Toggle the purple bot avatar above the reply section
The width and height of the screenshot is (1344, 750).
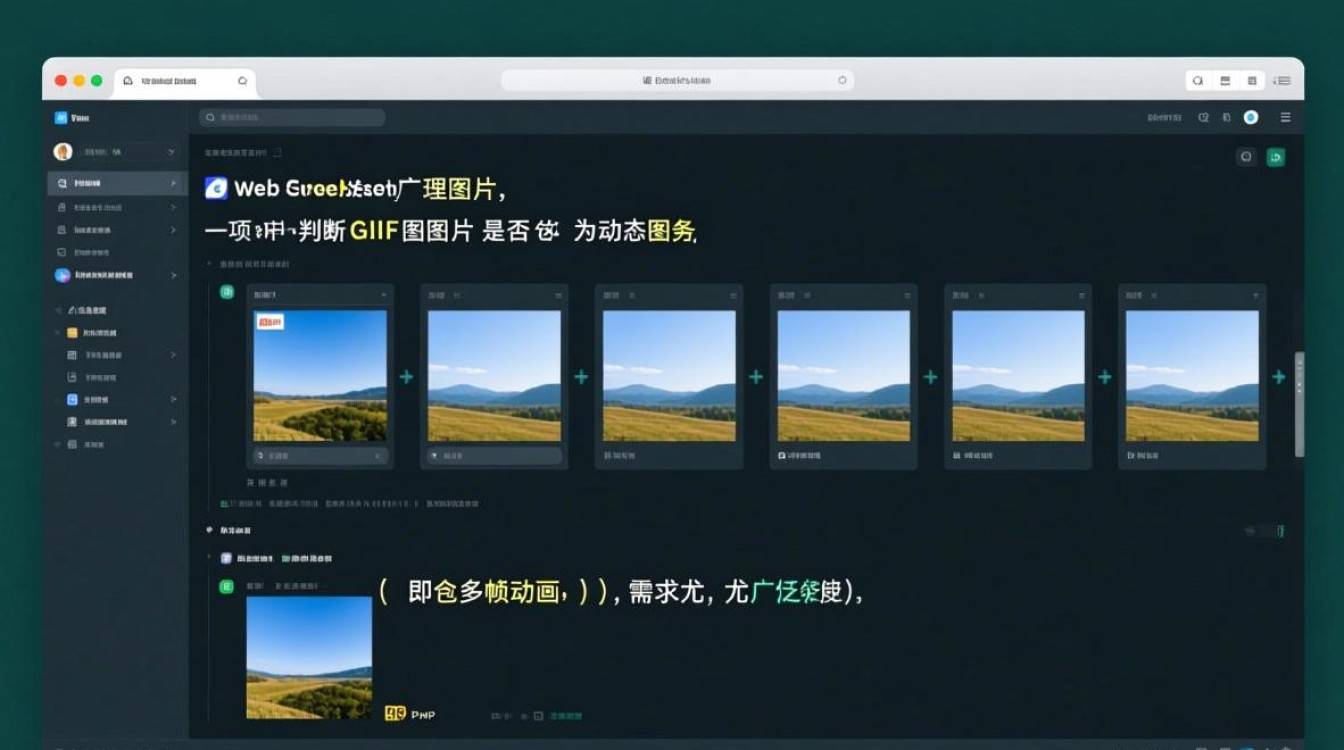tap(226, 558)
